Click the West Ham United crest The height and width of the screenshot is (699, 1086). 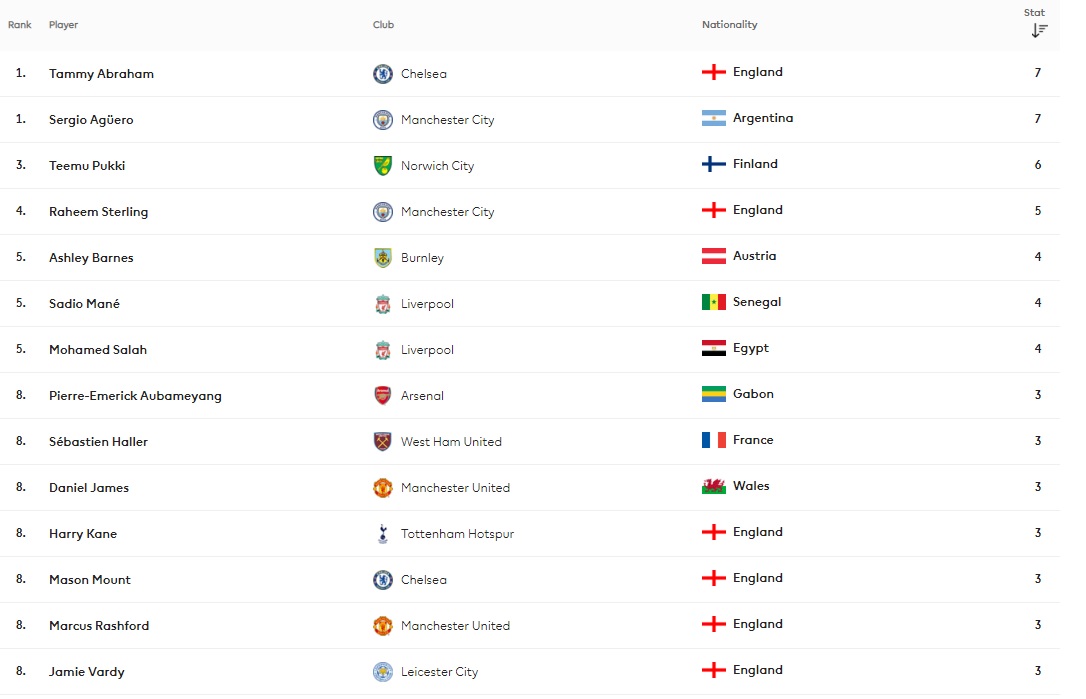(382, 441)
